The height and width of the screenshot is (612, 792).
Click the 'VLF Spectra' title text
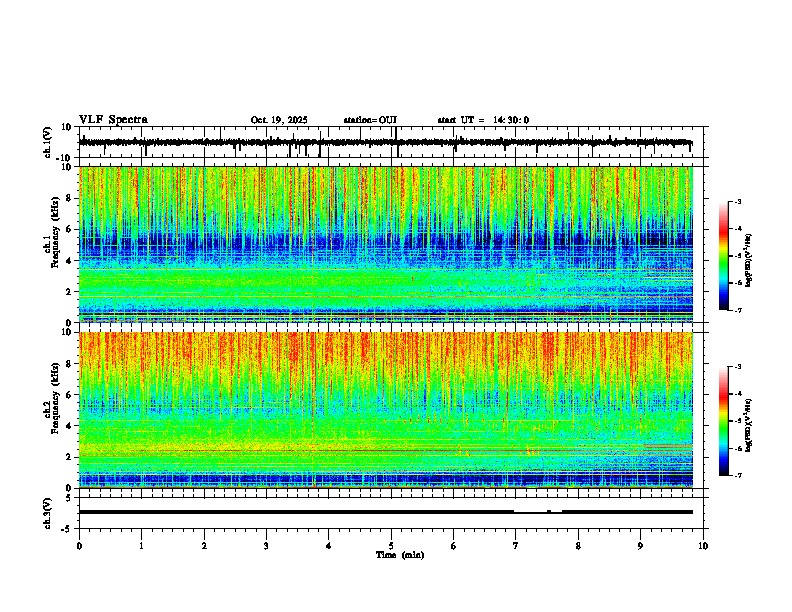[113, 120]
